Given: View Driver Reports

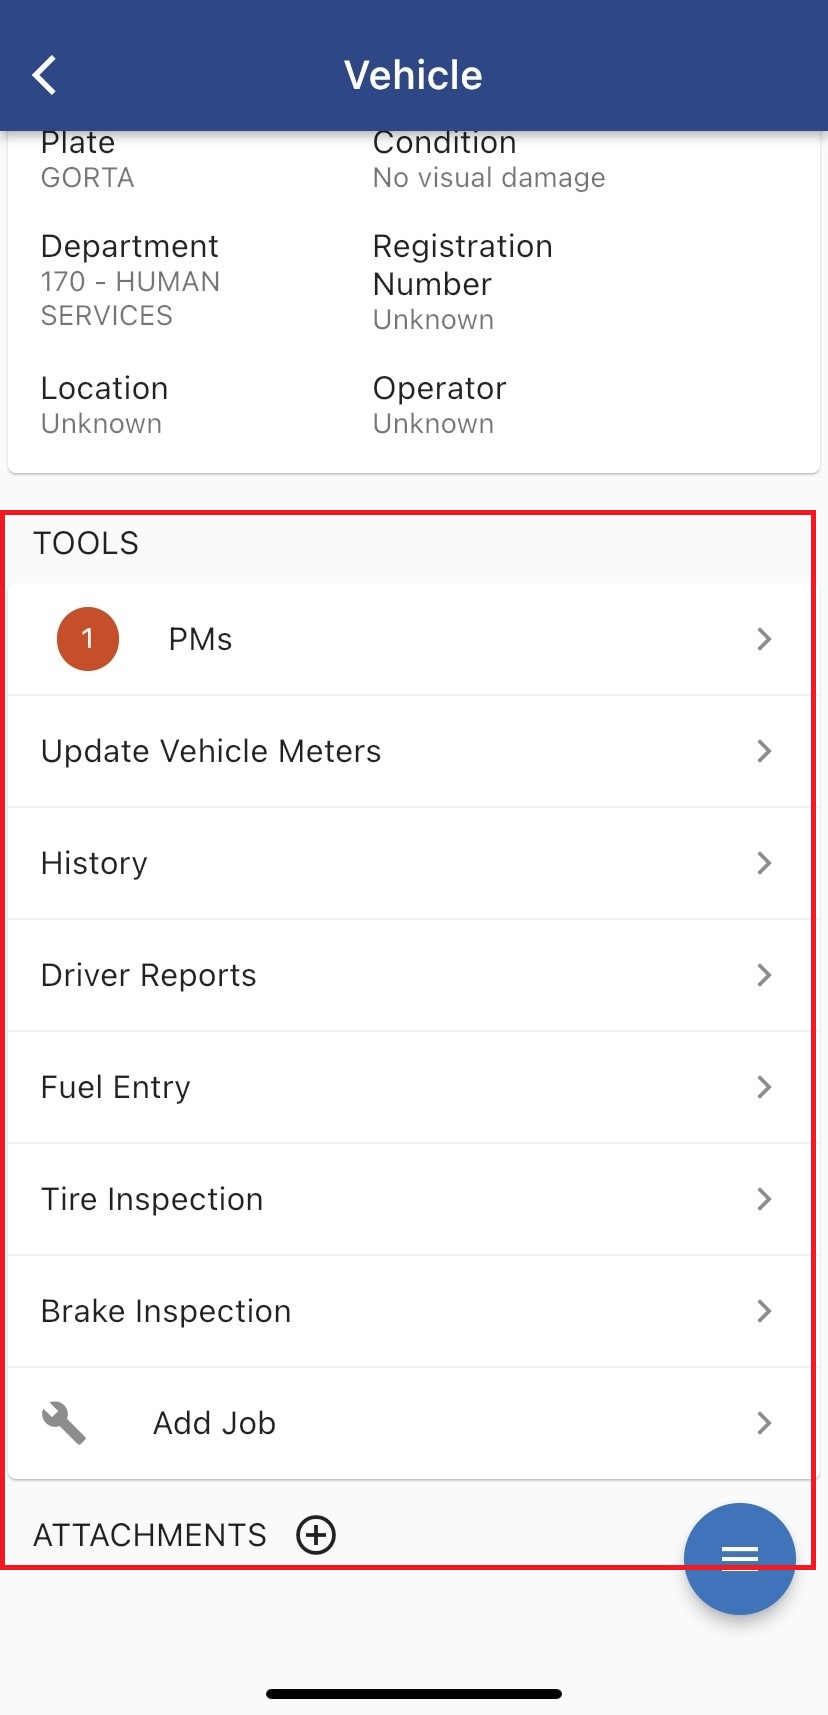Looking at the screenshot, I should [148, 975].
